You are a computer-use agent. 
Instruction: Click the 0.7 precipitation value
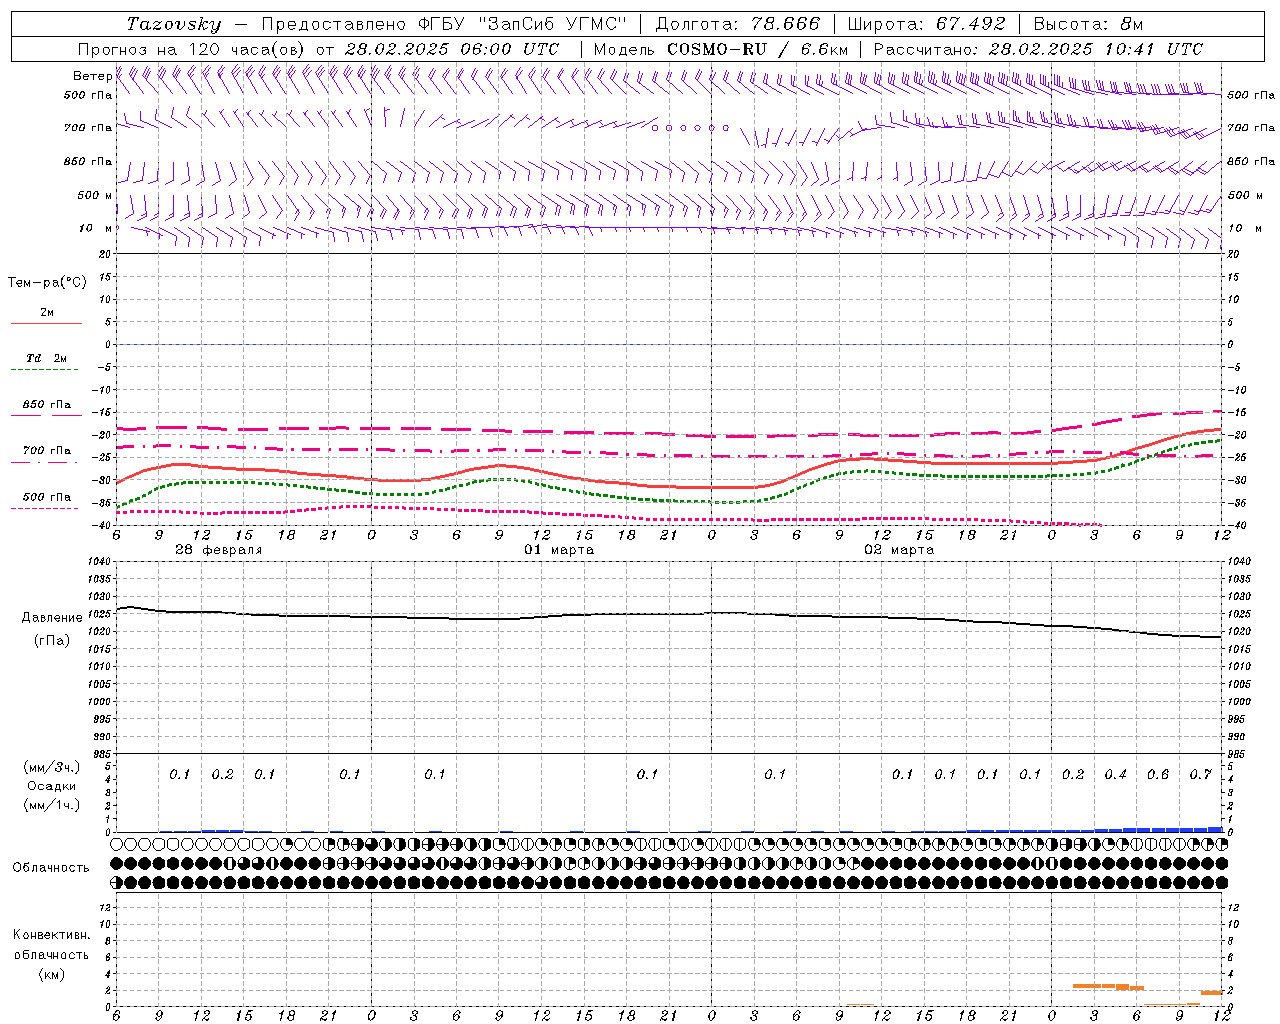click(x=1200, y=775)
